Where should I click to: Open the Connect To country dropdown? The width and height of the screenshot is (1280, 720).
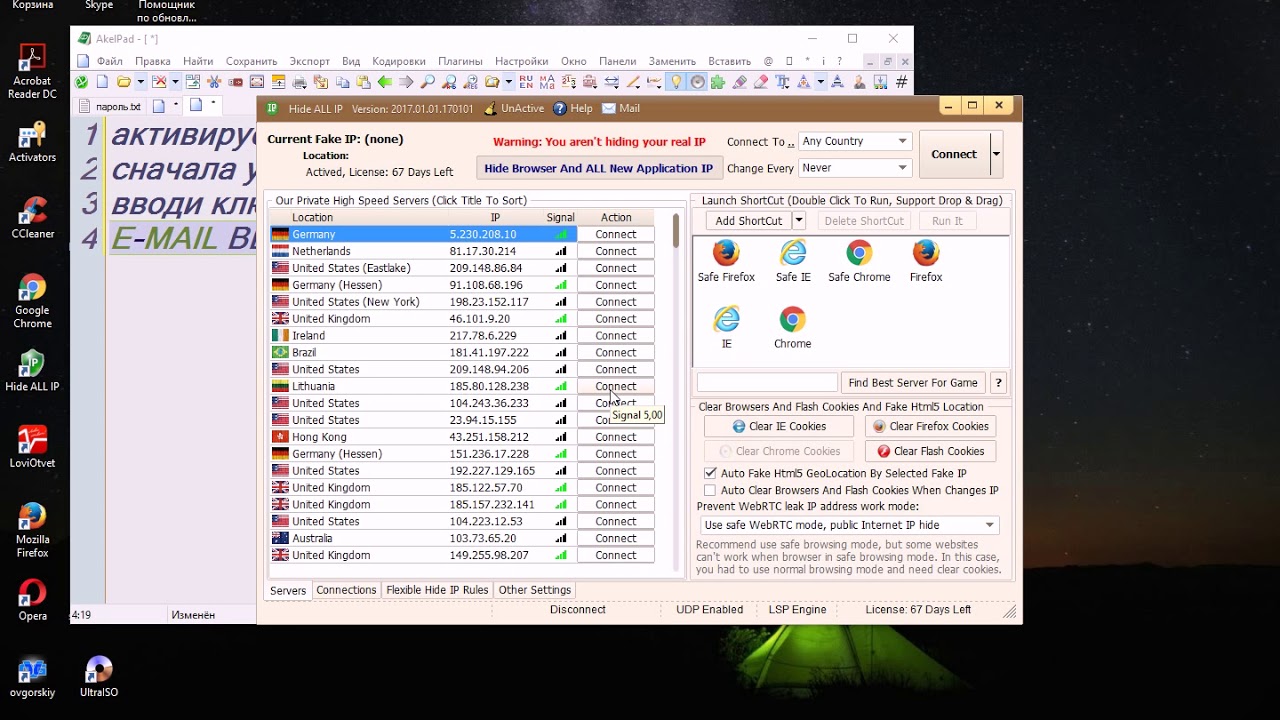click(855, 141)
